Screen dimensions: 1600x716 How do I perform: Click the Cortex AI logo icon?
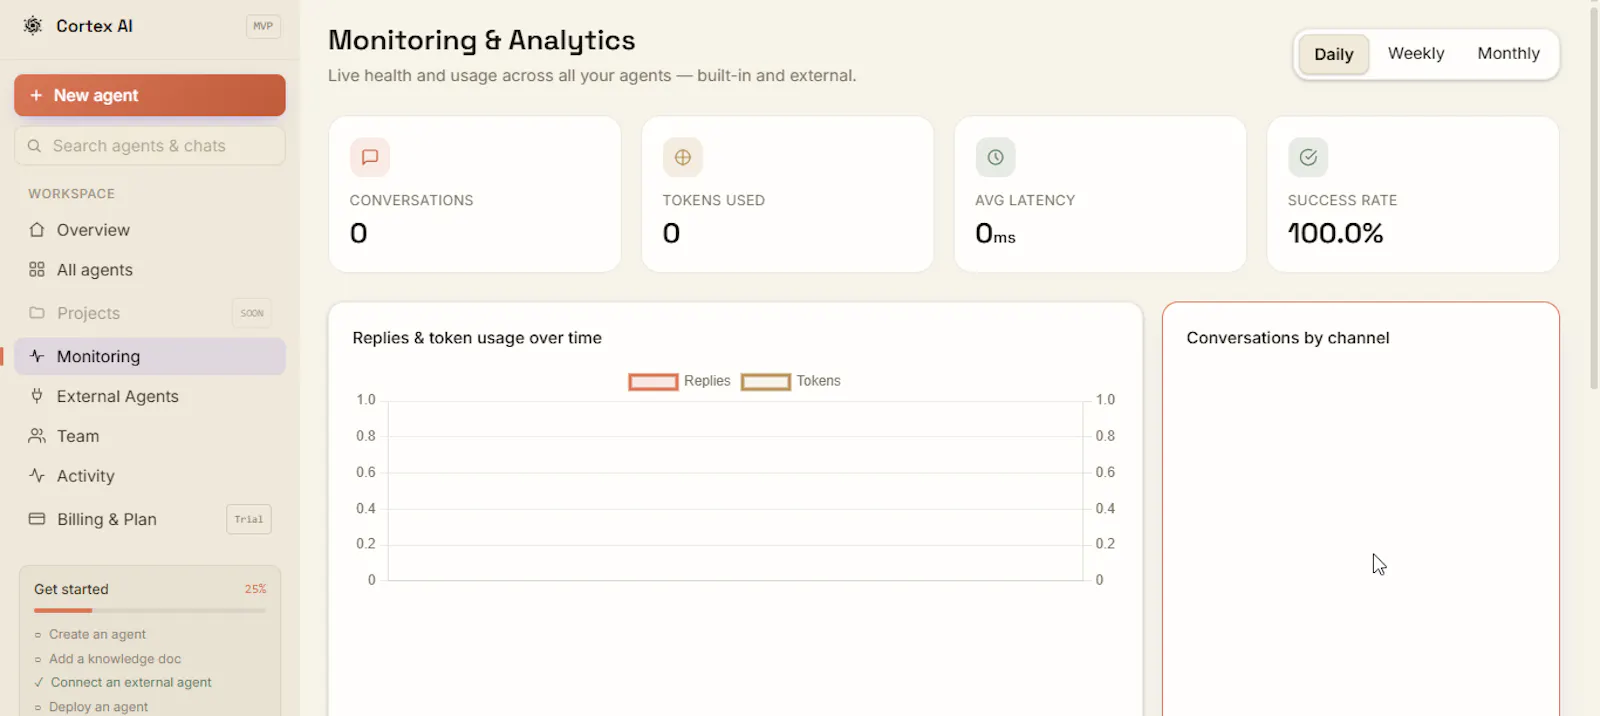[x=33, y=26]
